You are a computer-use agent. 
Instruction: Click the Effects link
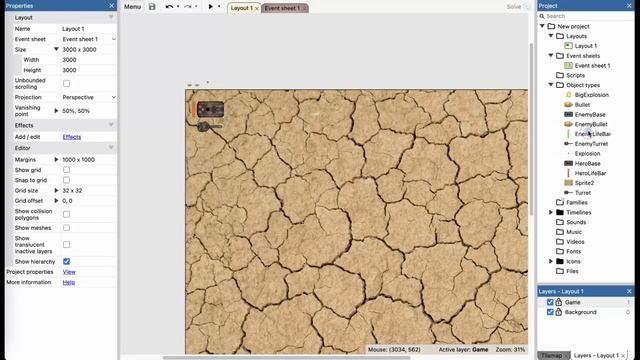[72, 137]
